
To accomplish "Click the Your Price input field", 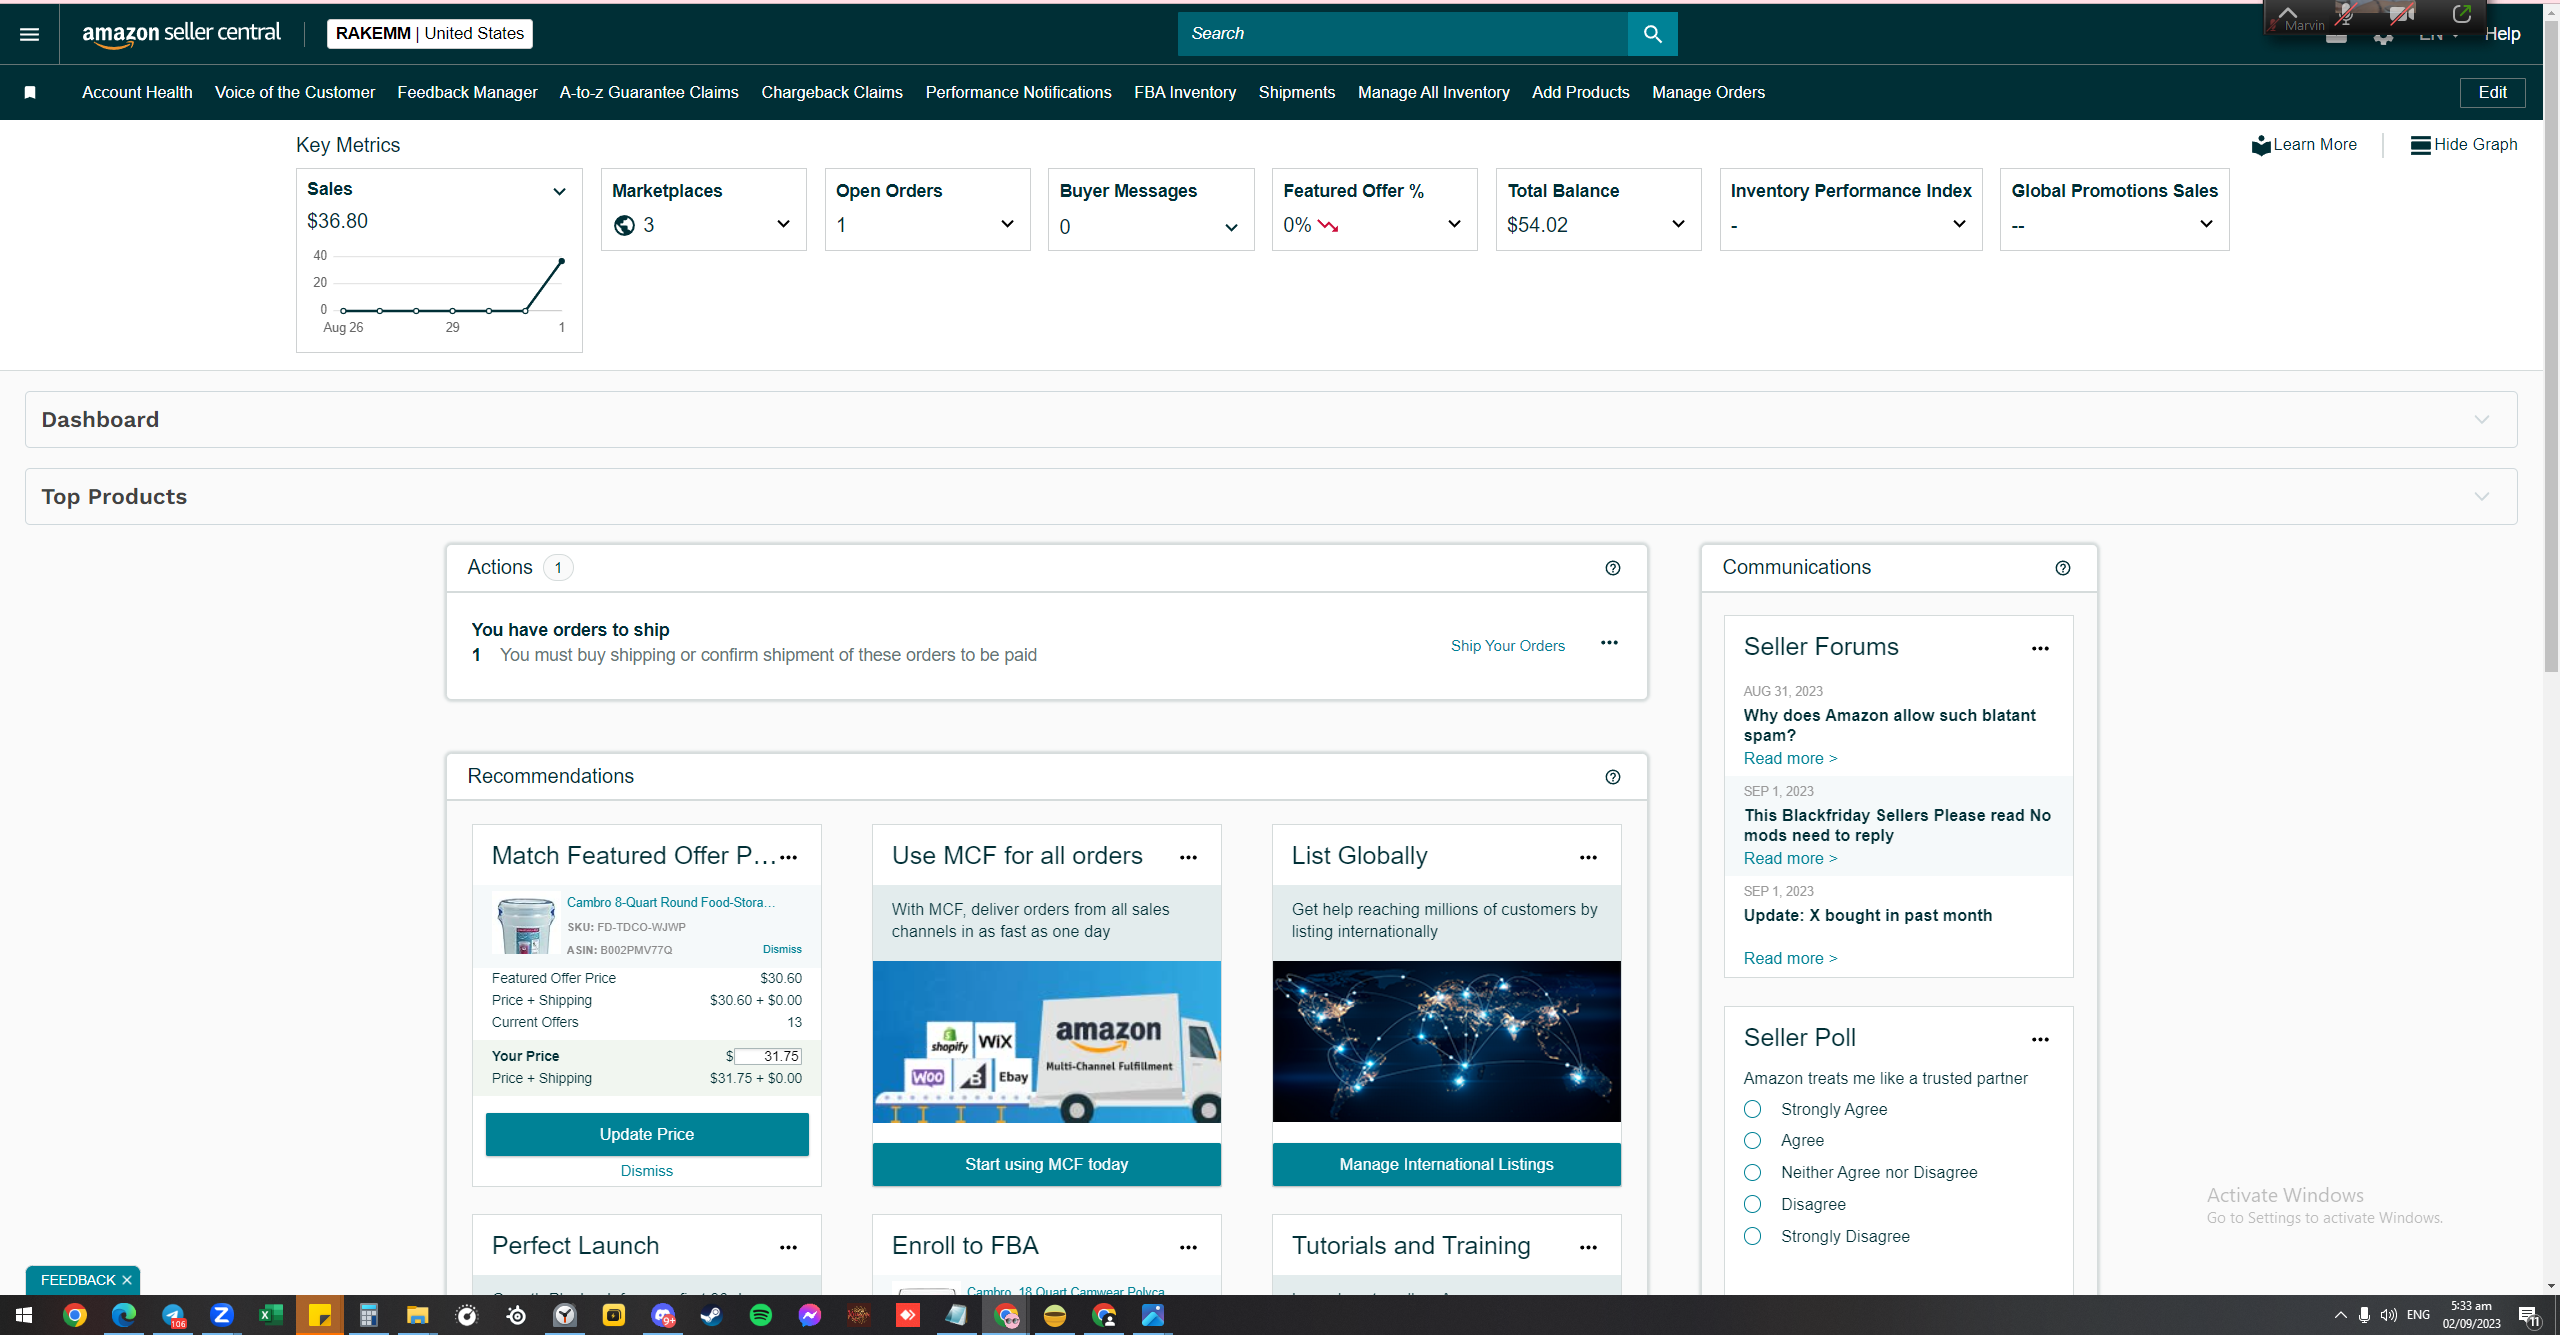I will tap(767, 1056).
